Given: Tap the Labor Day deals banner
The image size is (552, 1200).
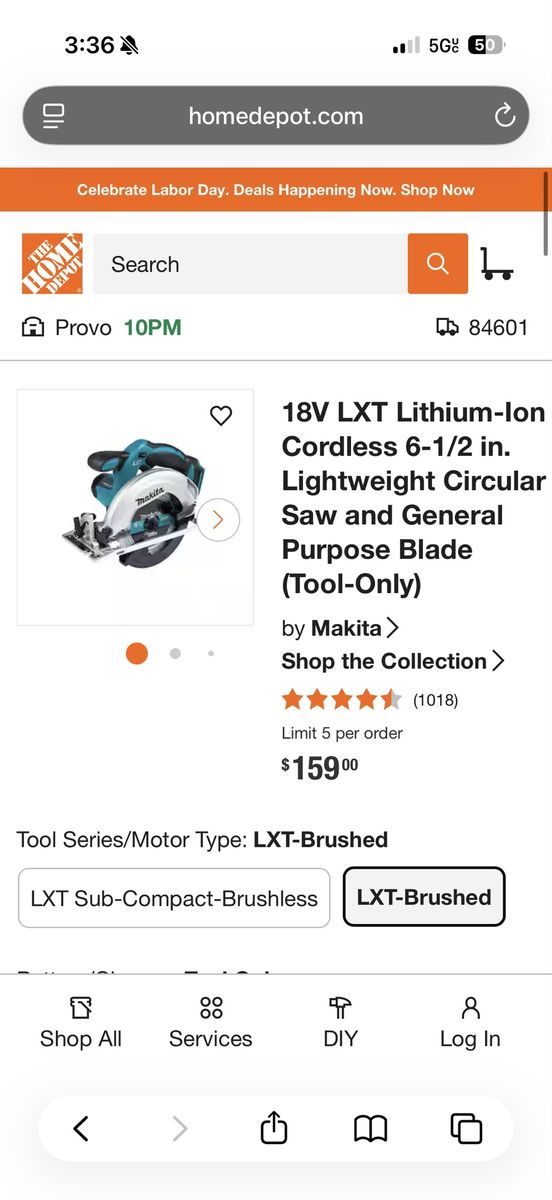Looking at the screenshot, I should [x=276, y=190].
